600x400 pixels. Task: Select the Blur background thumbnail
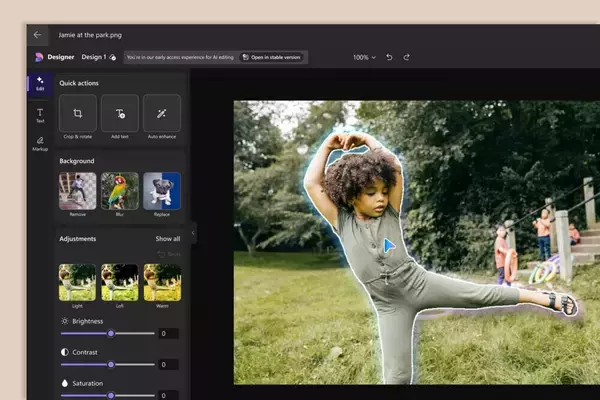[120, 190]
